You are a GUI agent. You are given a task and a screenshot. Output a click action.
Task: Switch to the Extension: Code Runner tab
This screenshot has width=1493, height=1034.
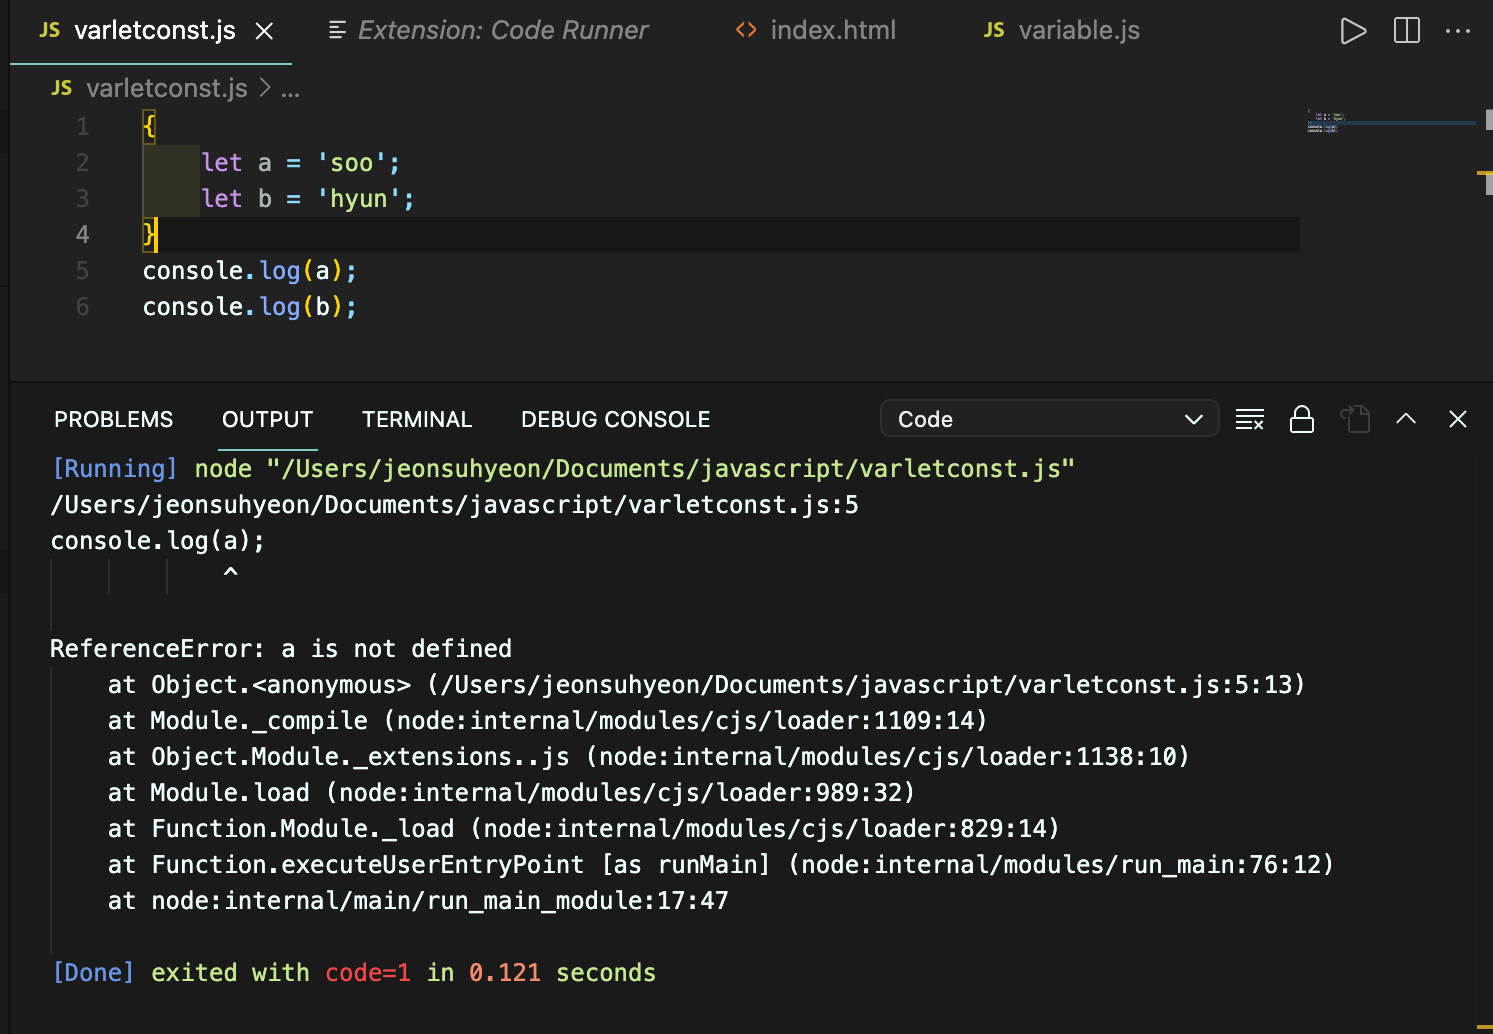coord(488,31)
